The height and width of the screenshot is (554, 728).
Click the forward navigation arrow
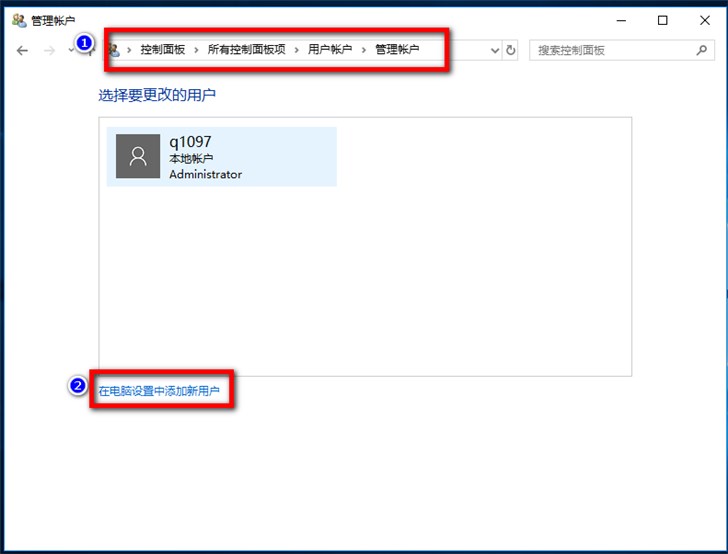(x=49, y=50)
